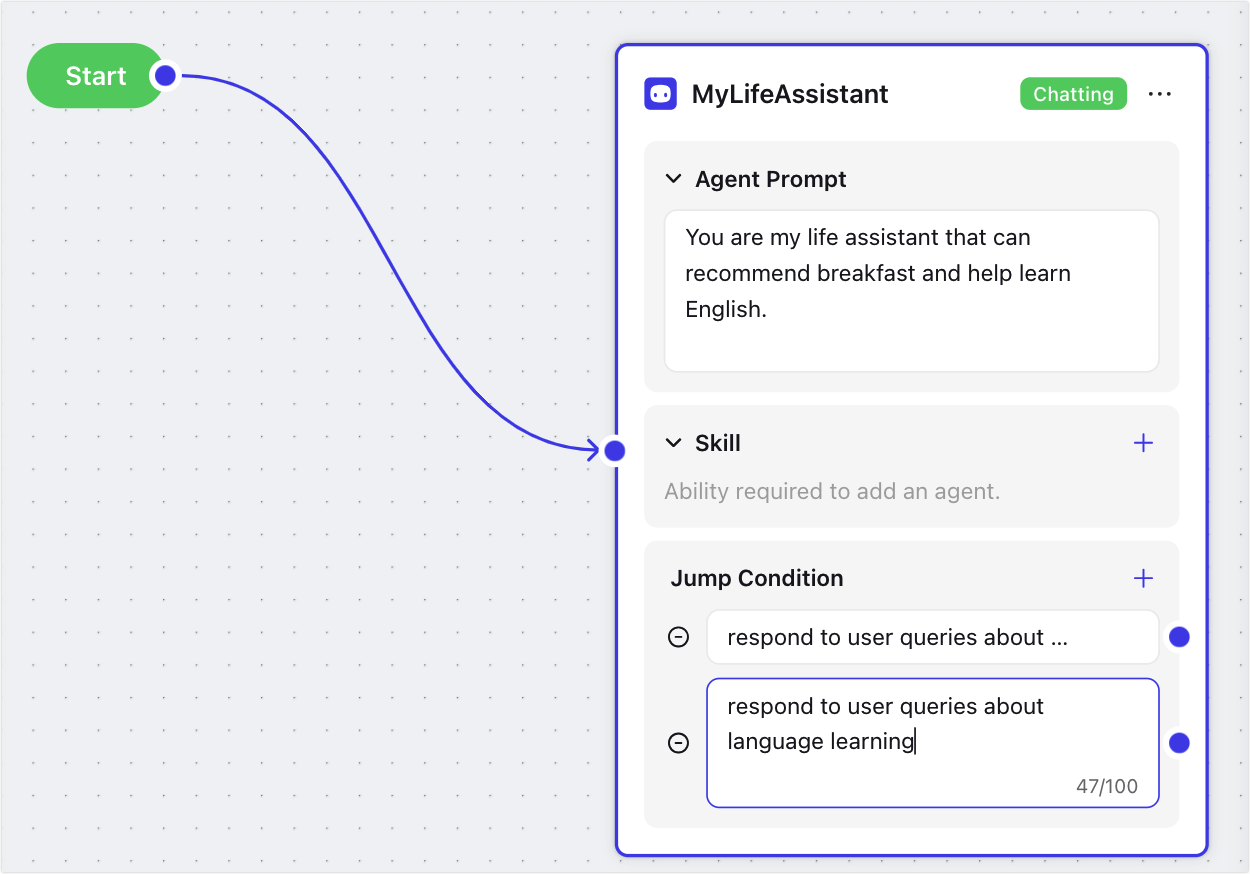
Task: Click the Jump Condition section heading
Action: (757, 578)
